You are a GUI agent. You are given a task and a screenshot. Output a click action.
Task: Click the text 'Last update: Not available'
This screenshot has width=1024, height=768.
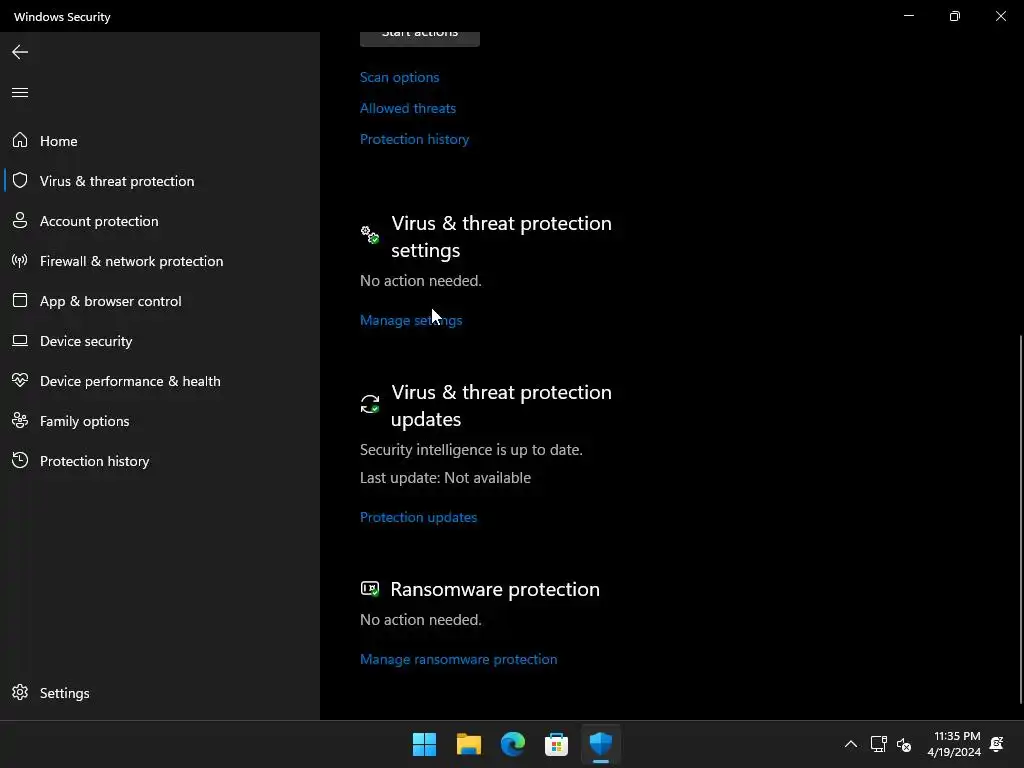[445, 477]
